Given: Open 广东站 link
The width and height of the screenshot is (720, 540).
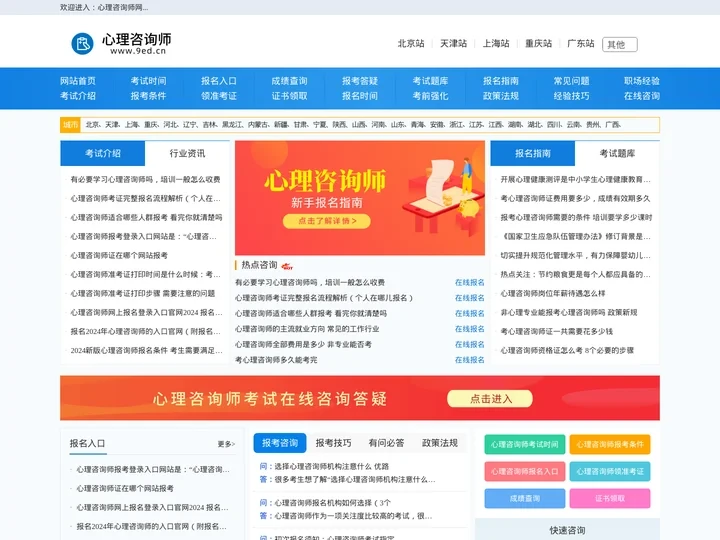Looking at the screenshot, I should [581, 43].
